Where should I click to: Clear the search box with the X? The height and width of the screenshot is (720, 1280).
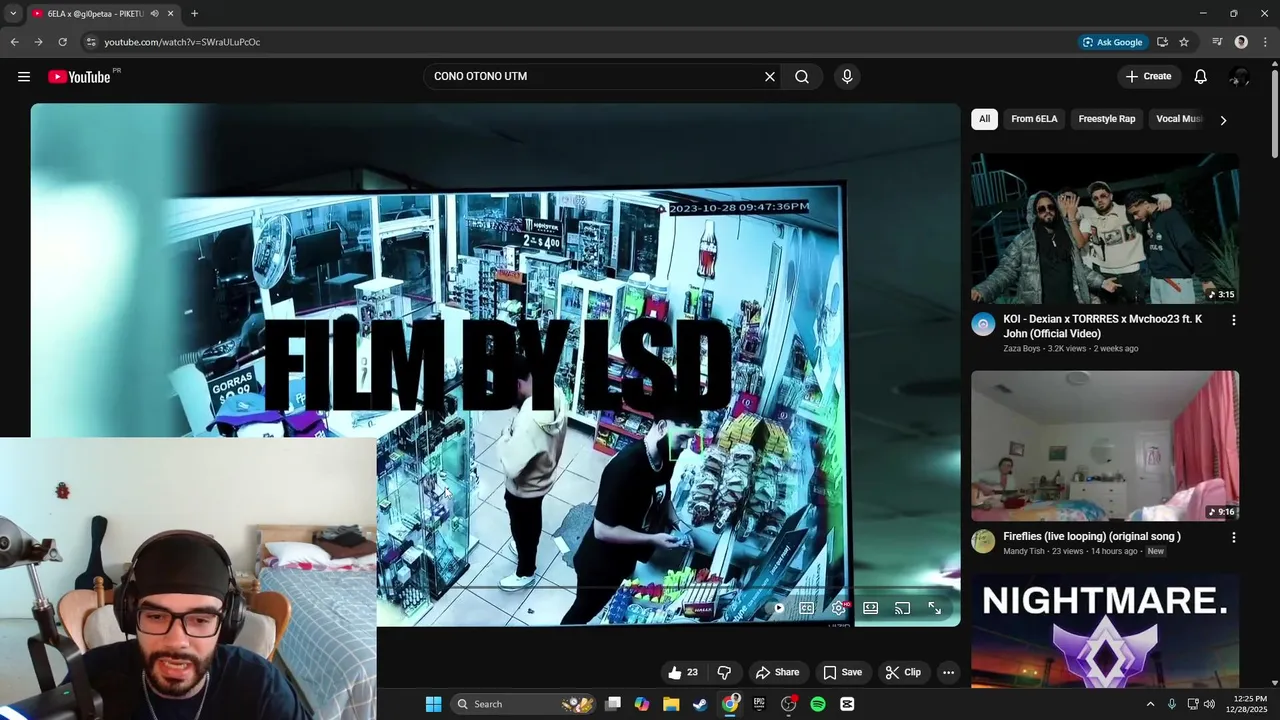[770, 77]
